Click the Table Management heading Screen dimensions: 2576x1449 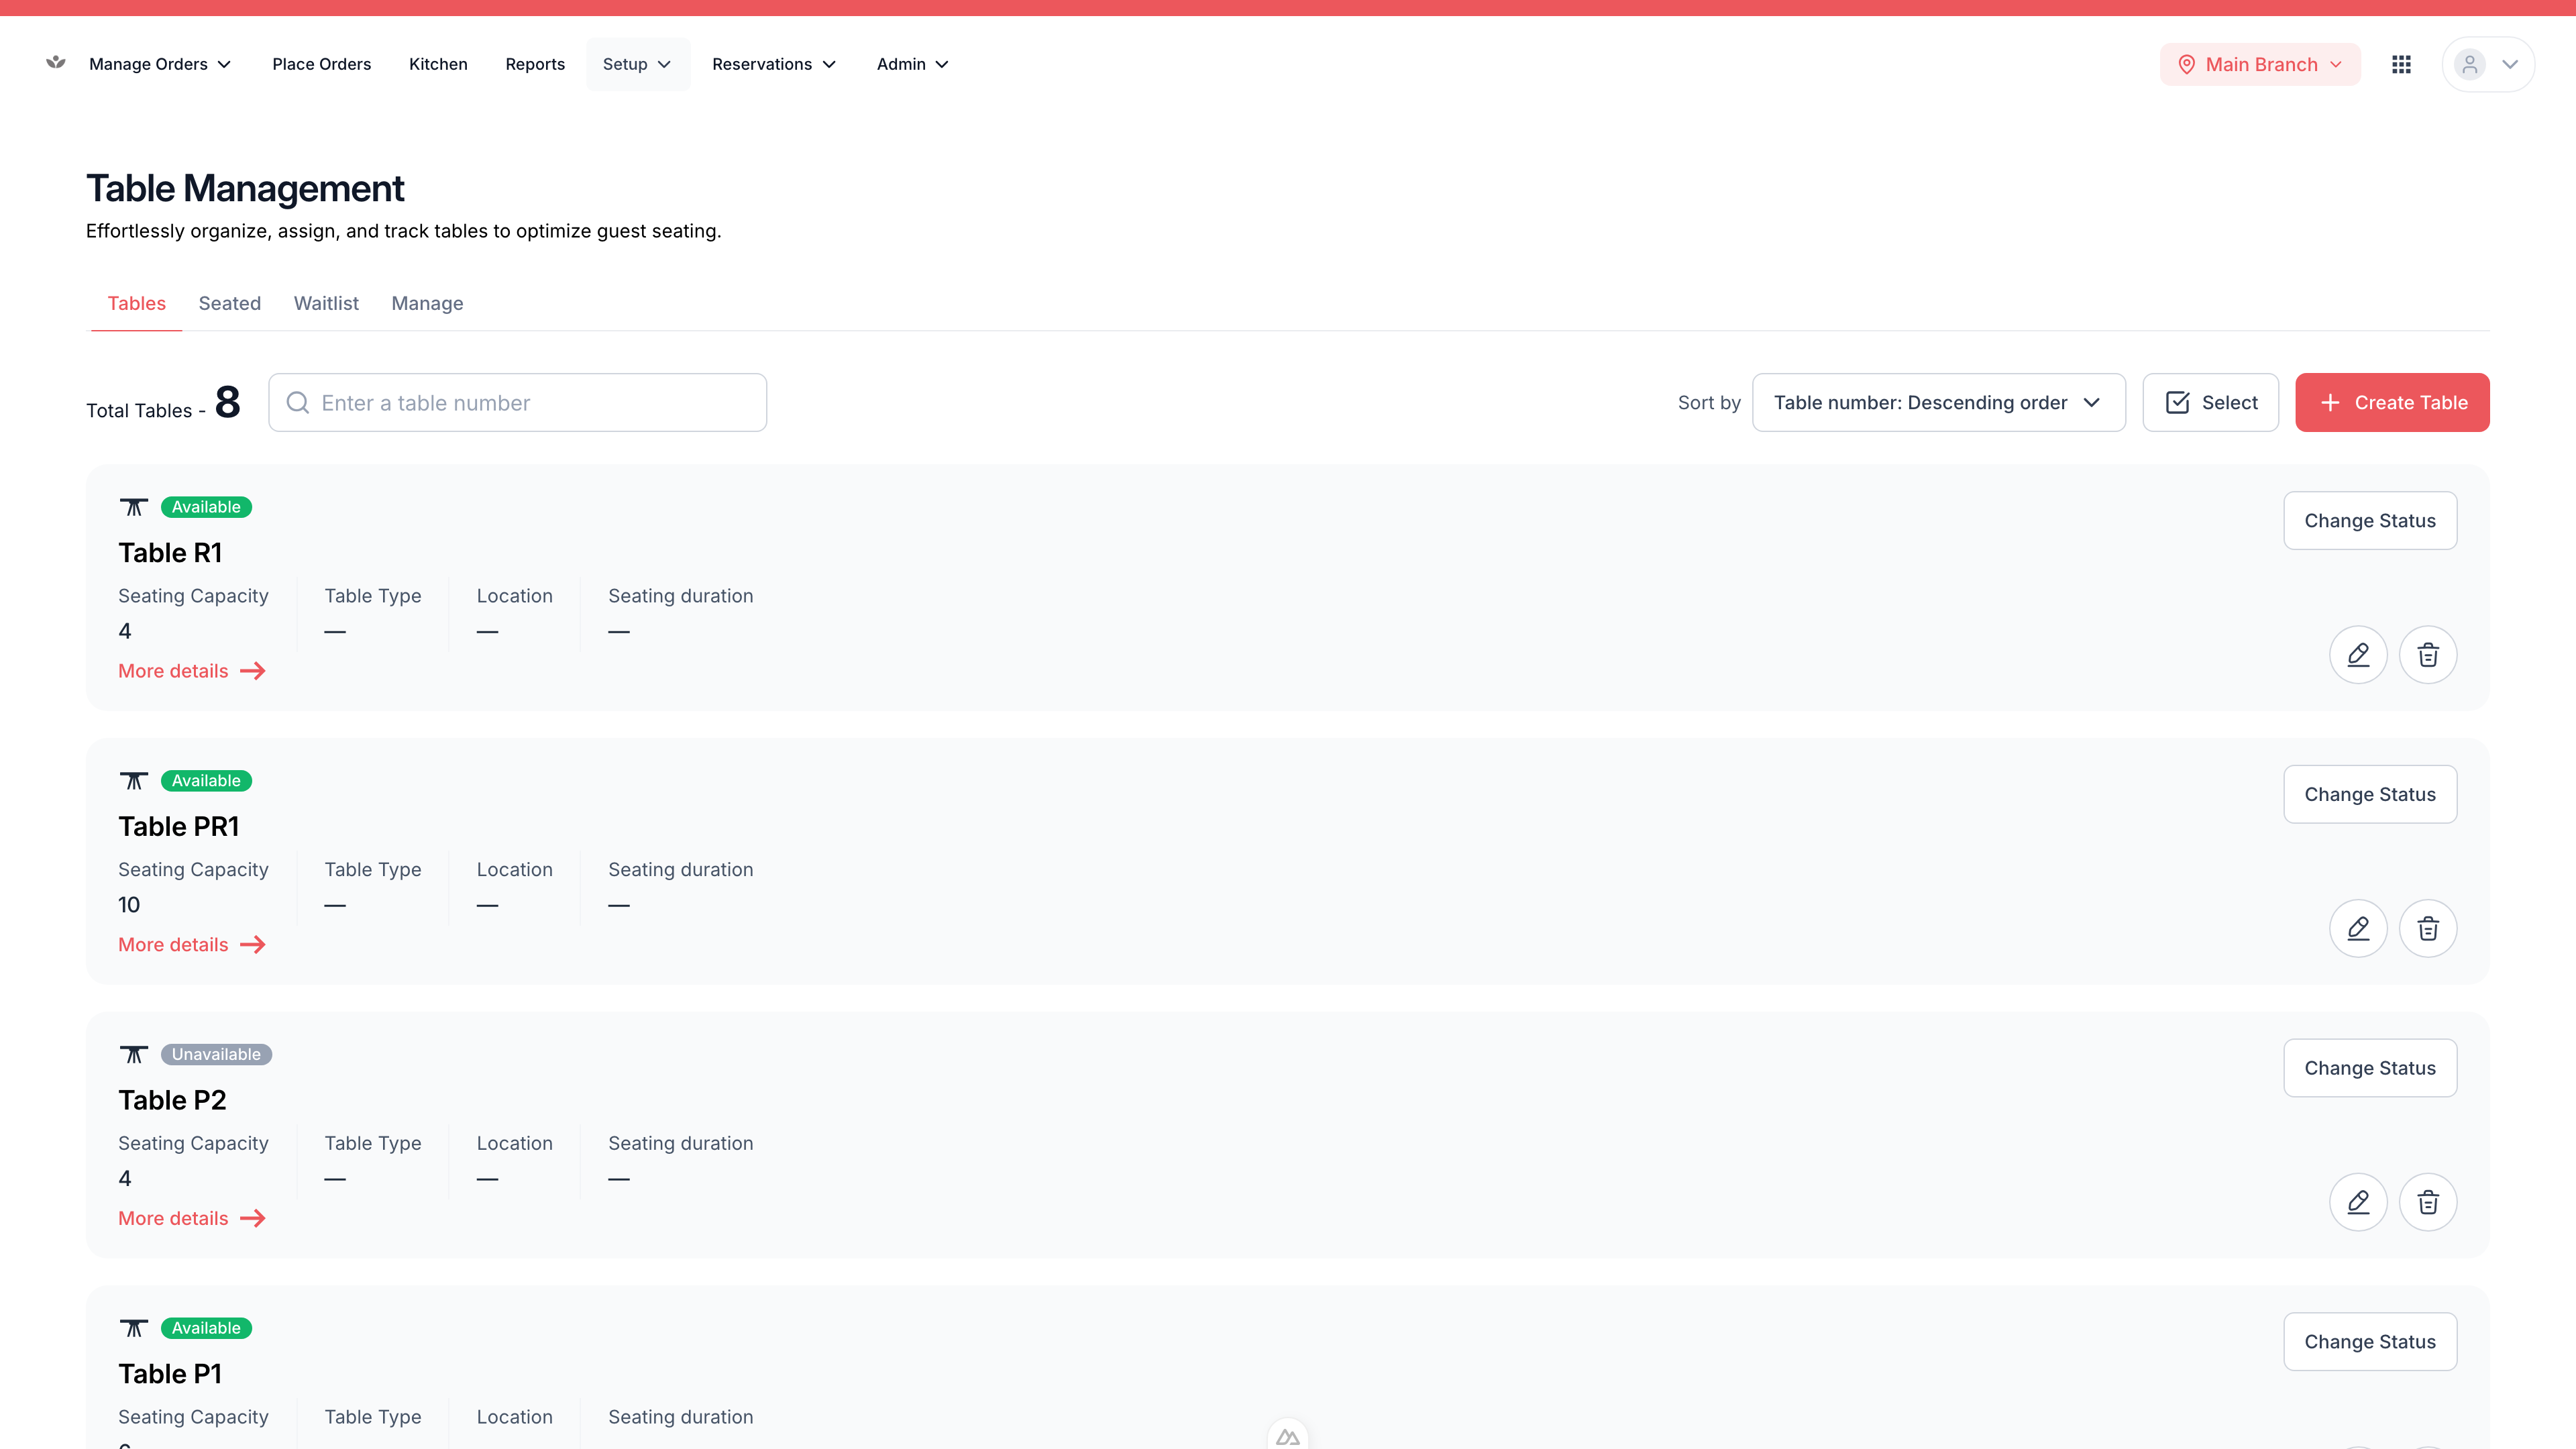(245, 188)
